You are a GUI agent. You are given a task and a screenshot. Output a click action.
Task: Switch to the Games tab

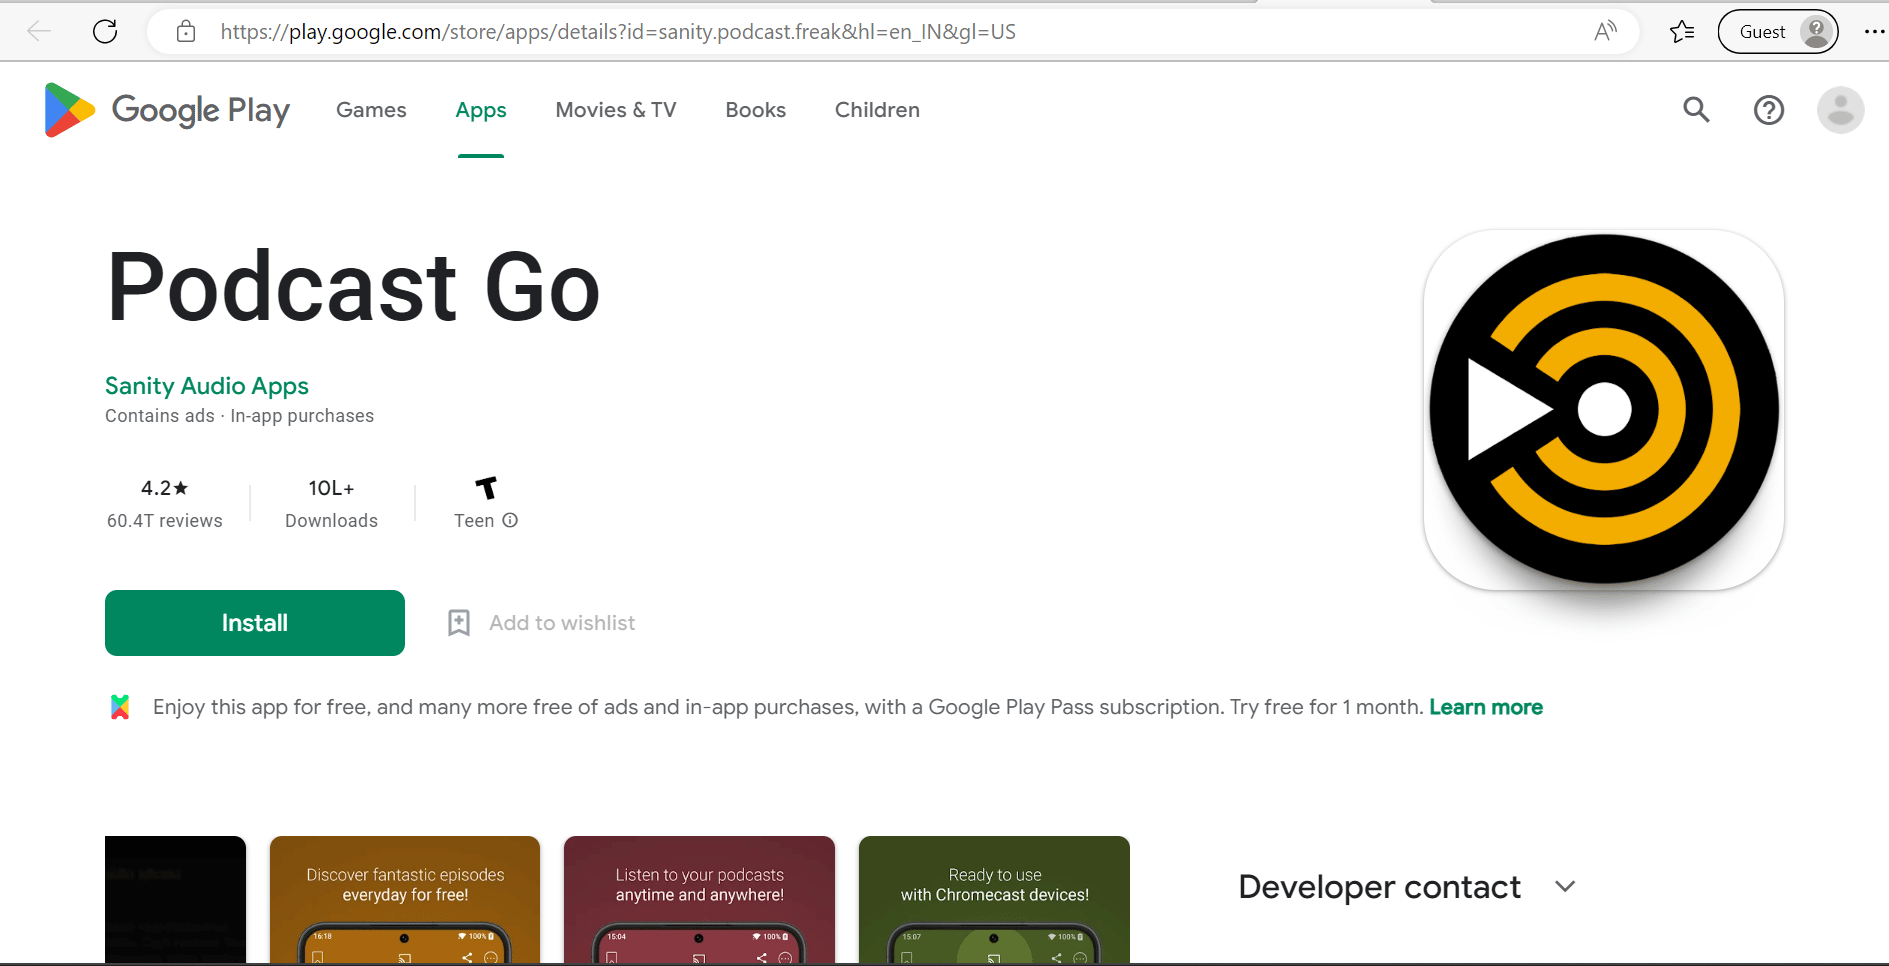coord(371,110)
